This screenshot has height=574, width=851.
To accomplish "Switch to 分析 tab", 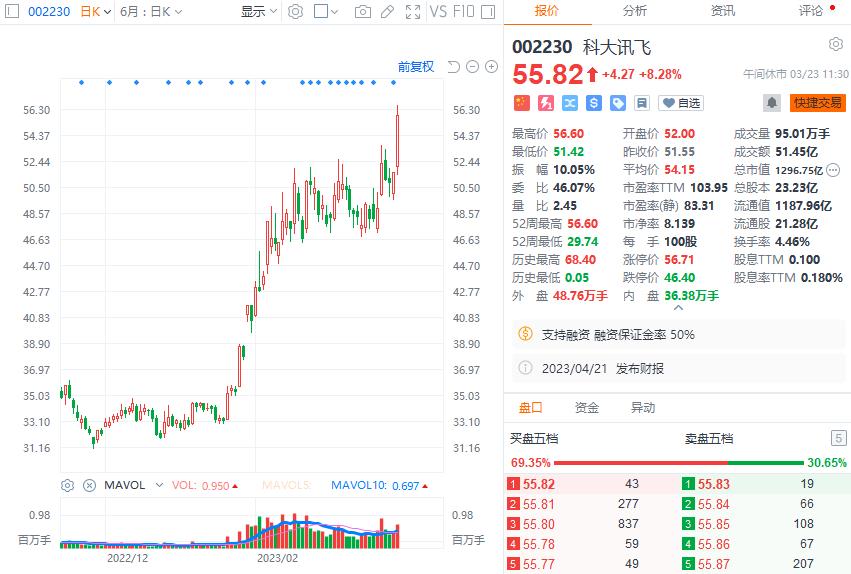I will (635, 11).
